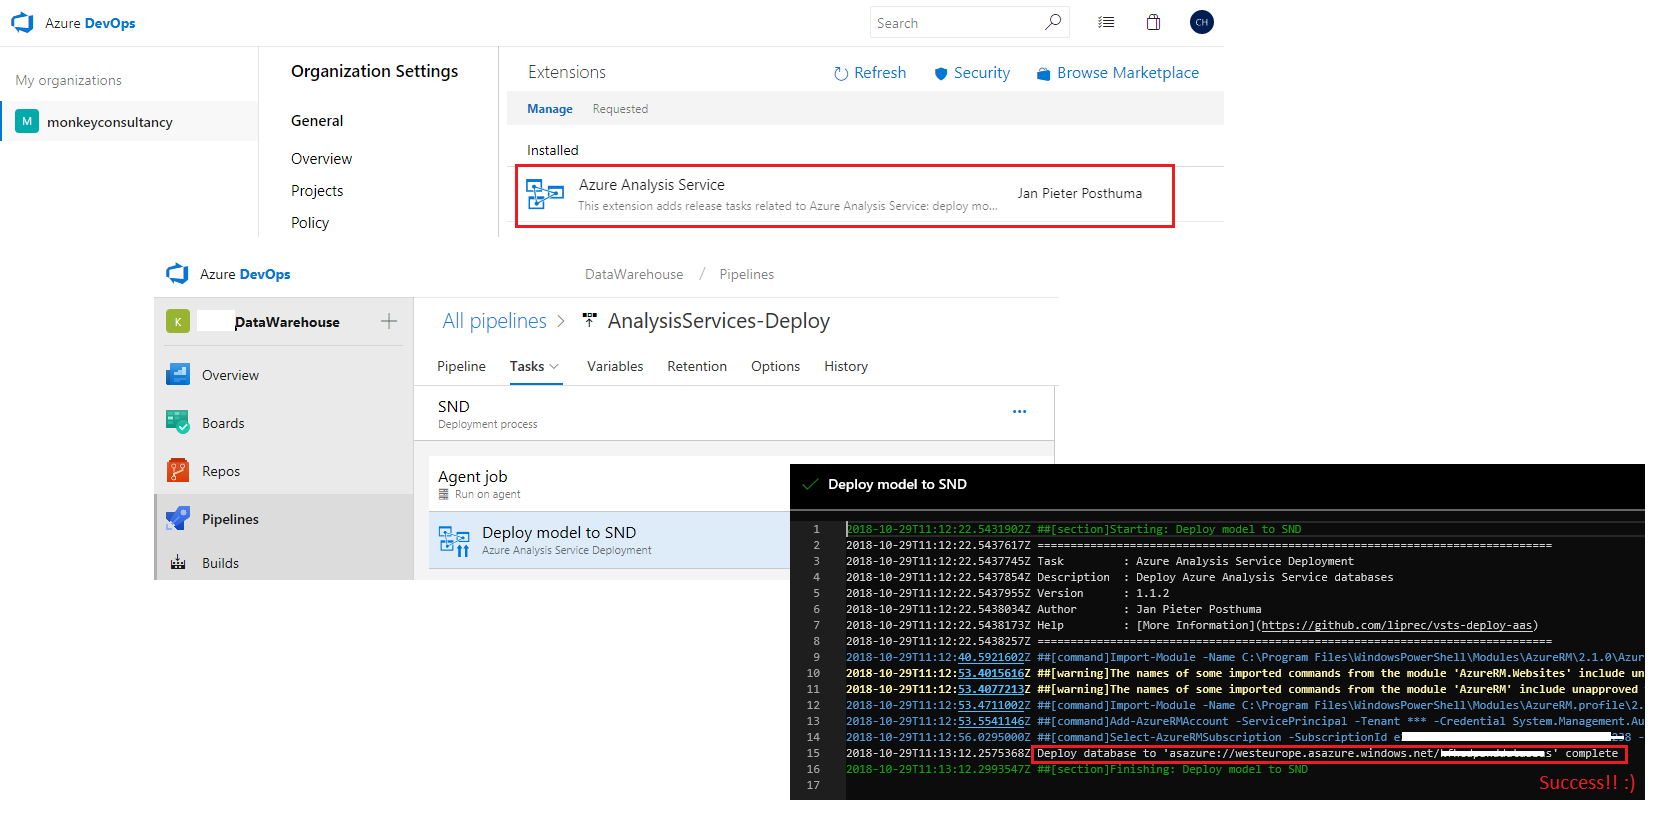Select the monkeyconsultancy organization icon
The image size is (1662, 818).
coord(27,121)
